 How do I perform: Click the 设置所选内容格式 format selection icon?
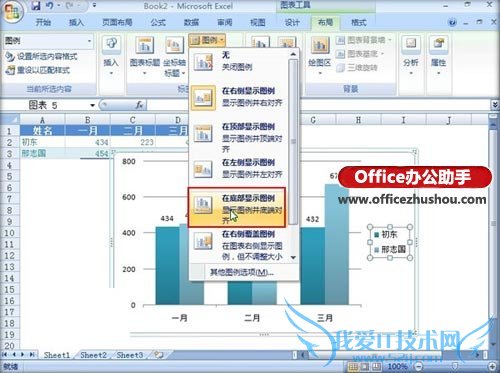coord(10,56)
